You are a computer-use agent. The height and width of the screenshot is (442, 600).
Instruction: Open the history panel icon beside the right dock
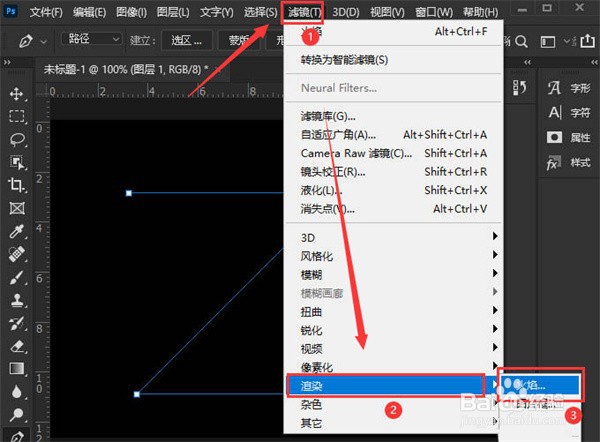[519, 88]
